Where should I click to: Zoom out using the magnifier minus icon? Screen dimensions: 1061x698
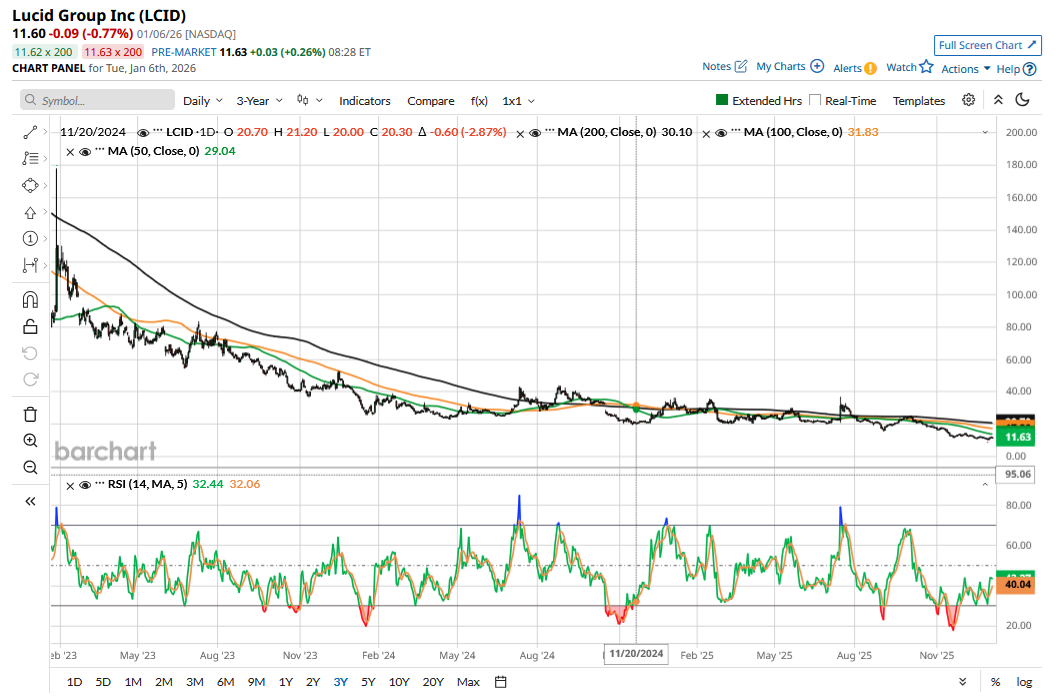[30, 467]
